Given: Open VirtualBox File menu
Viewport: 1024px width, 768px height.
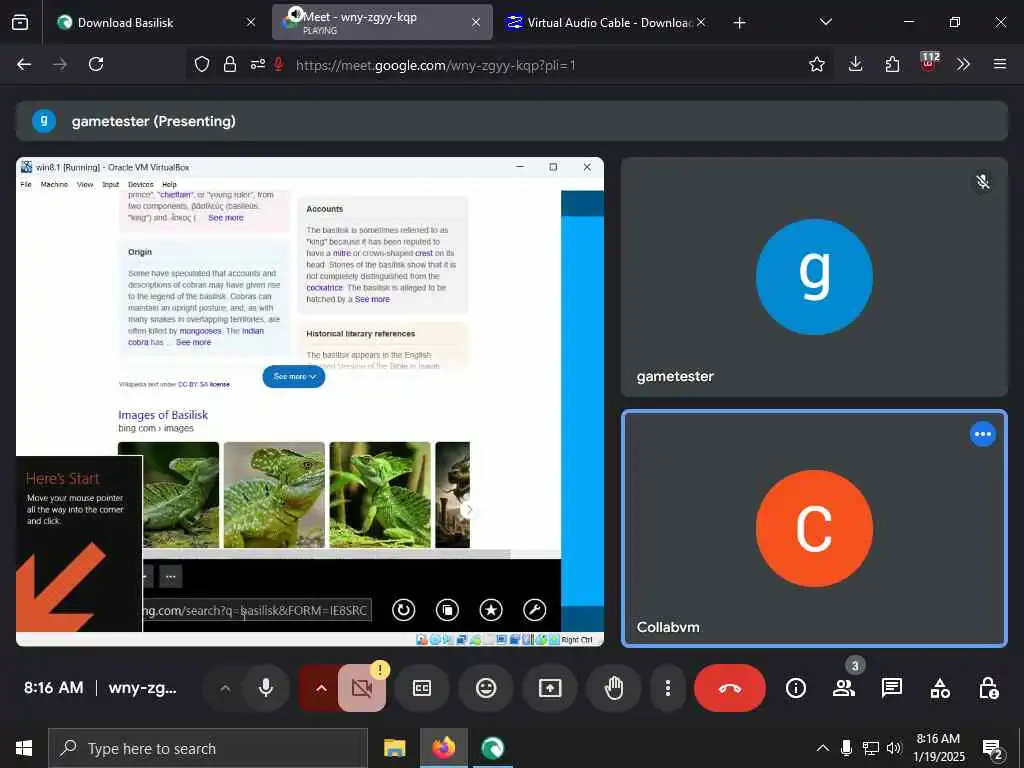Looking at the screenshot, I should point(26,185).
